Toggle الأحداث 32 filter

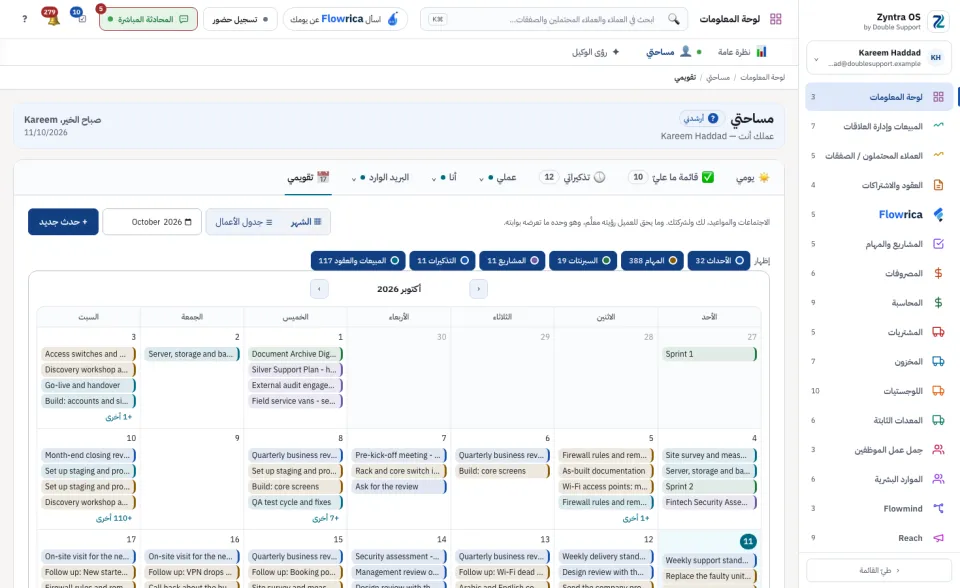point(719,261)
